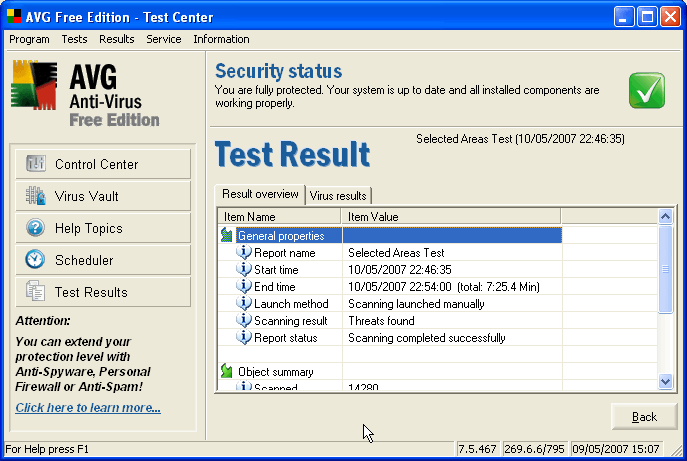Click the green security status checkmark icon
The image size is (687, 461).
click(647, 90)
